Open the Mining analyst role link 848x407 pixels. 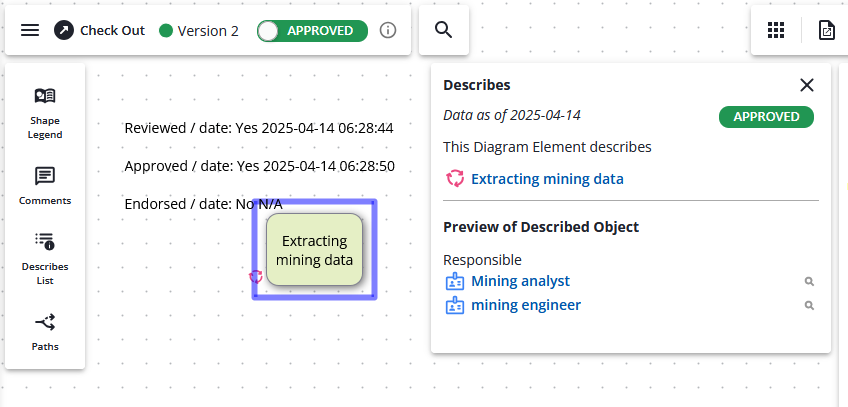(x=520, y=281)
